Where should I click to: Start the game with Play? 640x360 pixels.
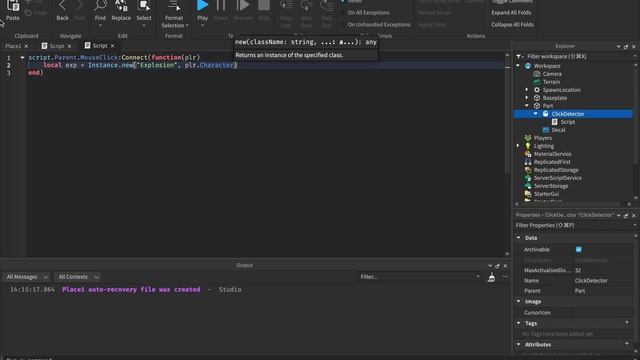[x=202, y=5]
